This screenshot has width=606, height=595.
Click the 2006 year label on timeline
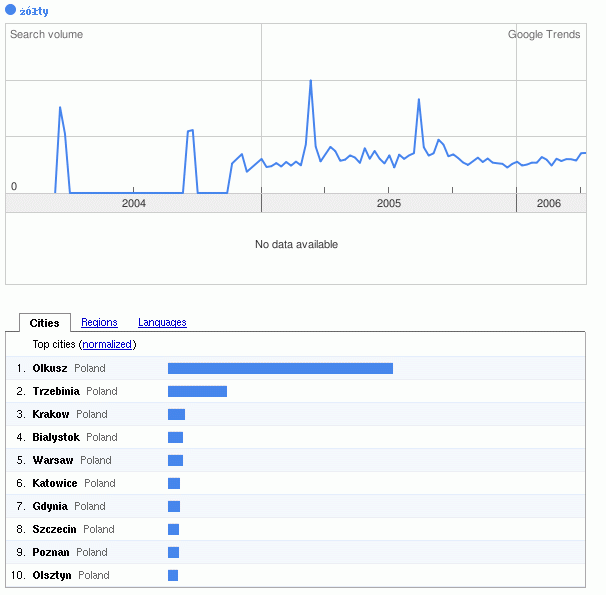coord(548,203)
